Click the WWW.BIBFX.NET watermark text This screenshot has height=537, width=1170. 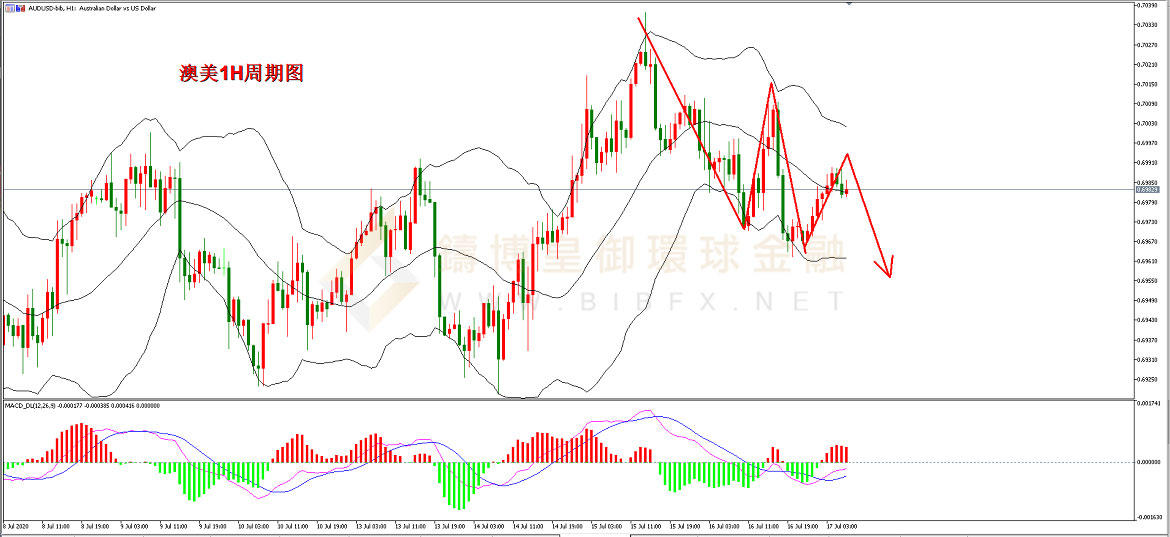pos(640,300)
